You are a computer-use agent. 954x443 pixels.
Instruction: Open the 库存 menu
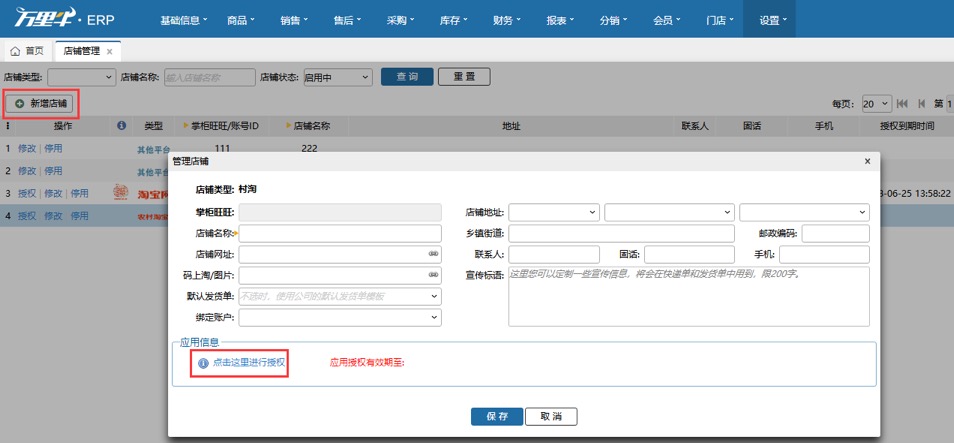453,19
